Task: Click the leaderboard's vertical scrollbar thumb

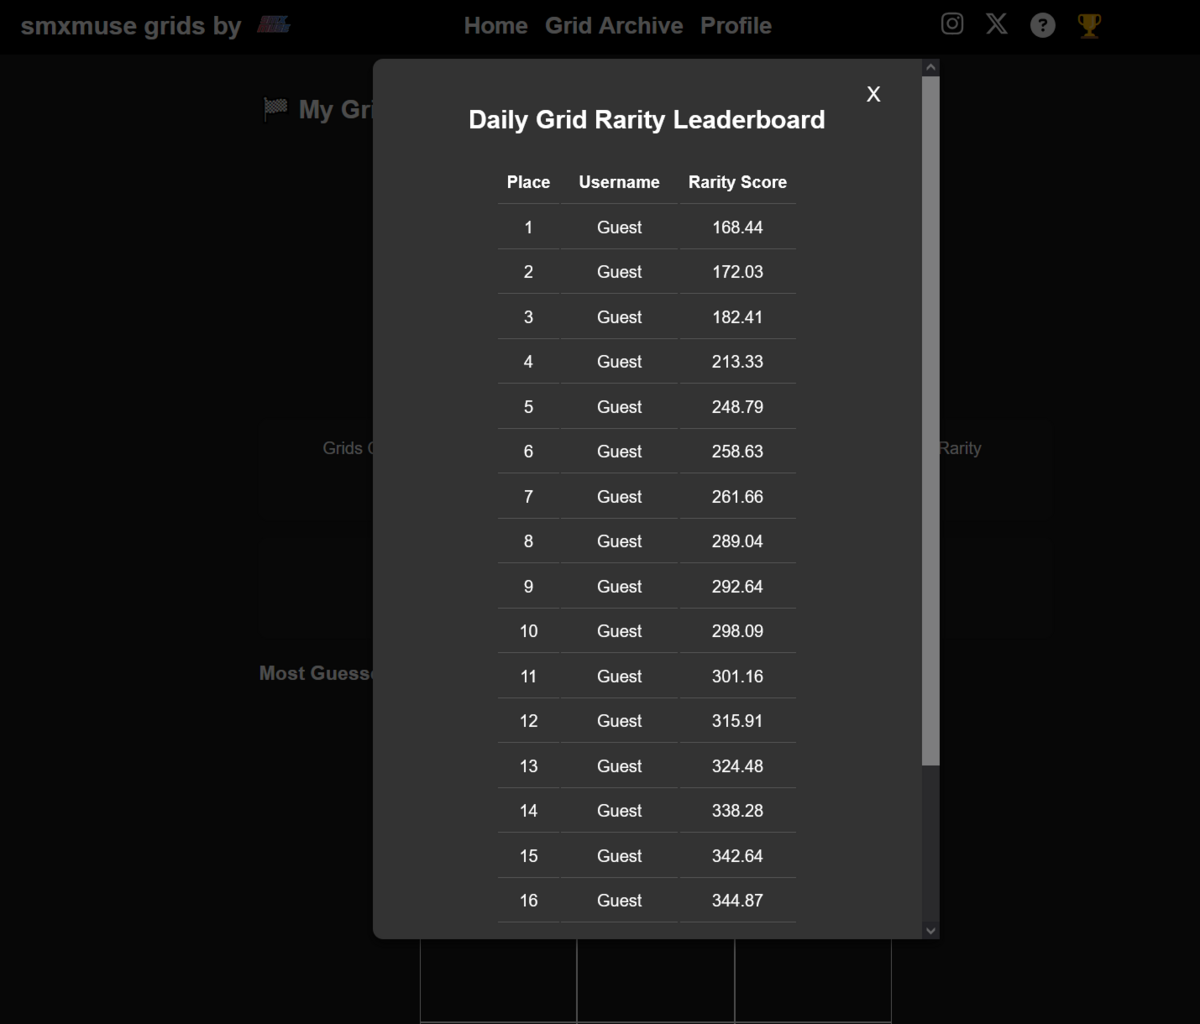Action: [x=930, y=420]
